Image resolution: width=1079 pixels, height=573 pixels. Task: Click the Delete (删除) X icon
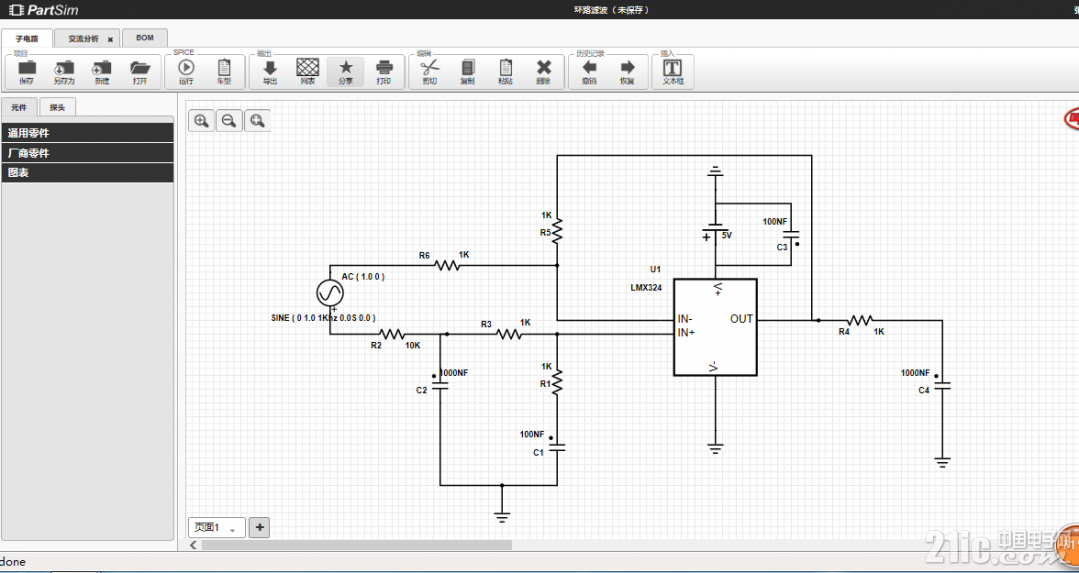544,67
